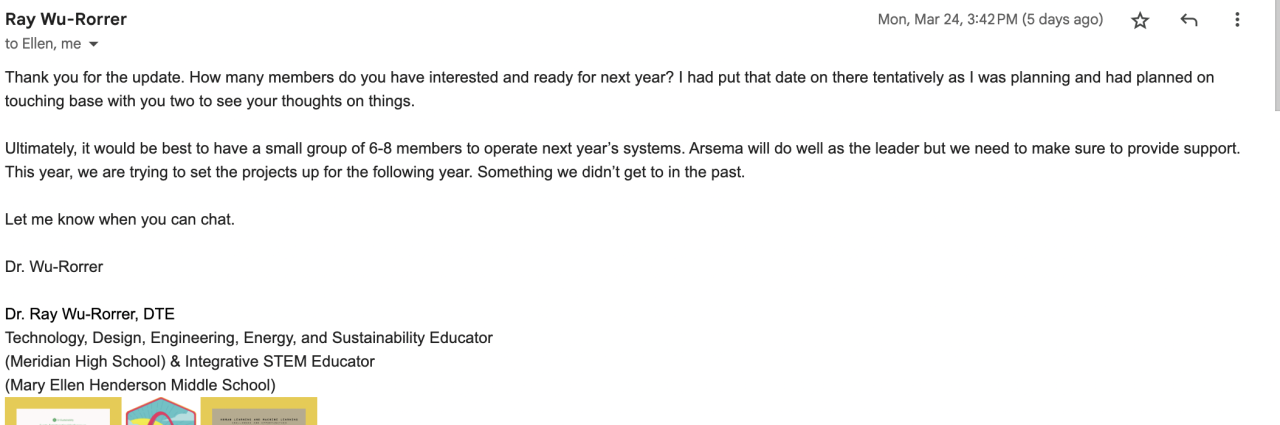Click the Mon, Mar 24 timestamp
Viewport: 1280px width, 425px height.
point(990,20)
